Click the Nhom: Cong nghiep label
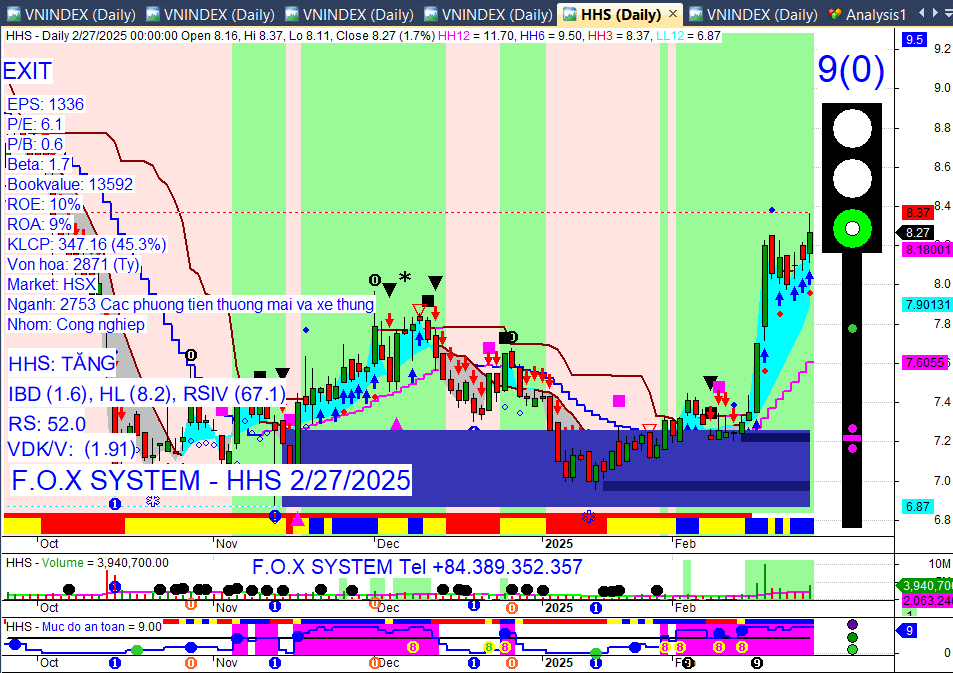The height and width of the screenshot is (673, 953). (x=76, y=324)
